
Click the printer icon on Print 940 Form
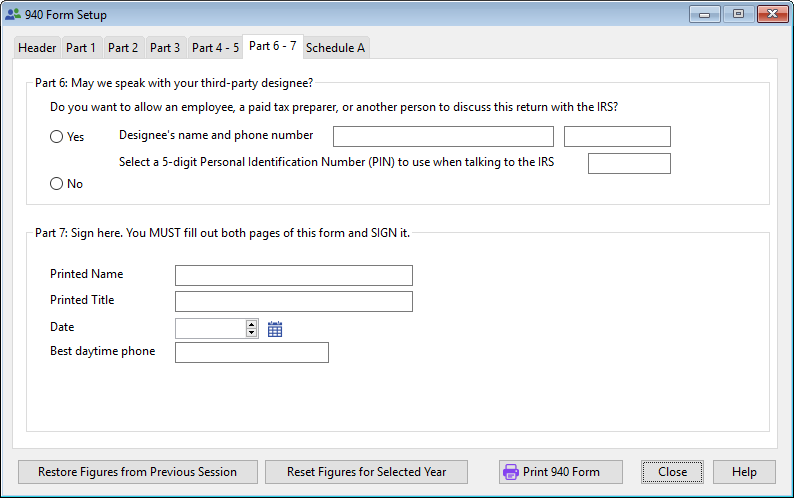(510, 472)
